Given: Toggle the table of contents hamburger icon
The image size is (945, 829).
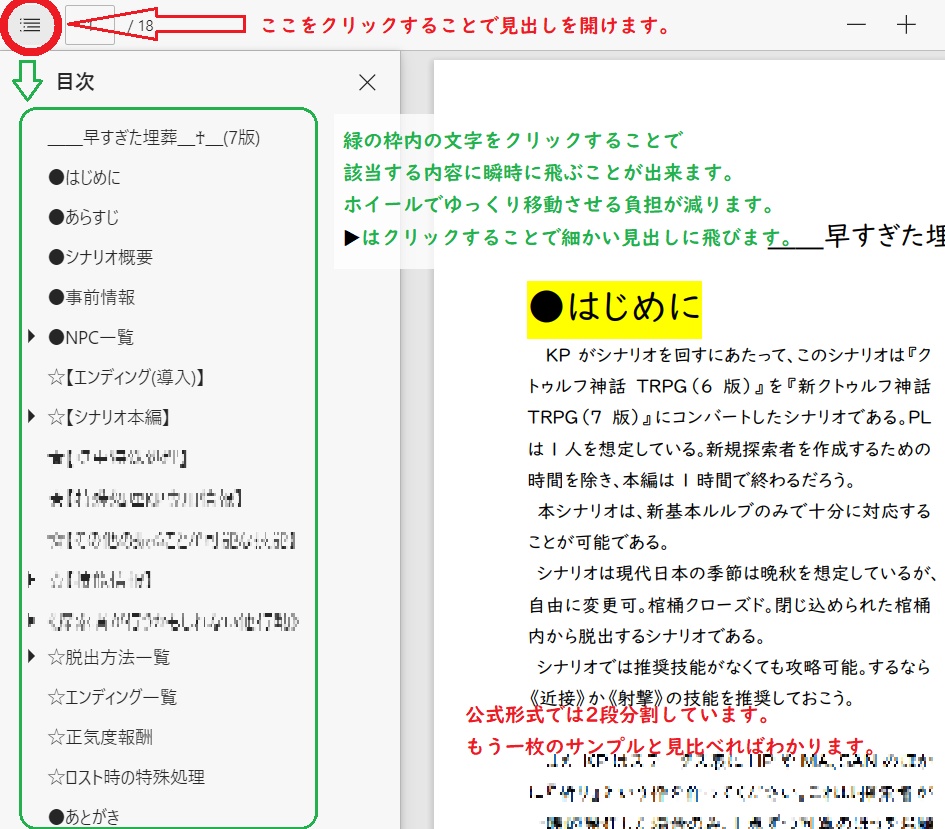Looking at the screenshot, I should (x=29, y=24).
